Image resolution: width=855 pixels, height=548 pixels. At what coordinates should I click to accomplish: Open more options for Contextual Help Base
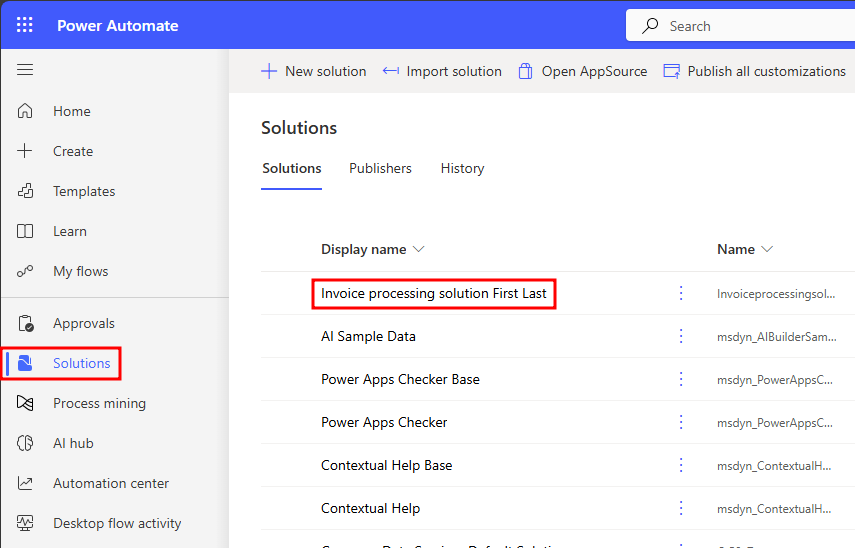point(681,465)
